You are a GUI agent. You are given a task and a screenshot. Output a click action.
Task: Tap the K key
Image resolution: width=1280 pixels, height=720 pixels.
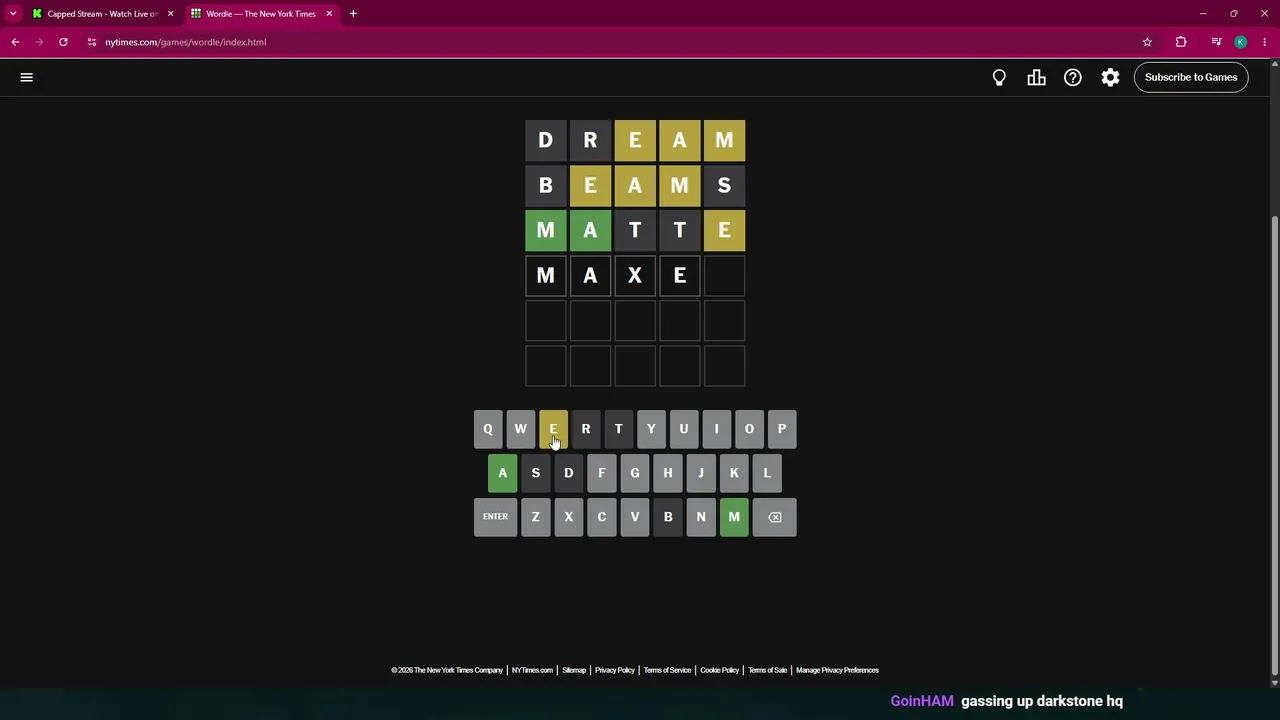[x=734, y=473]
